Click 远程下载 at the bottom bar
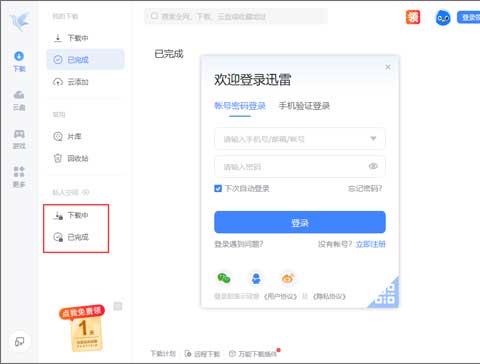The width and height of the screenshot is (480, 364). coord(202,354)
